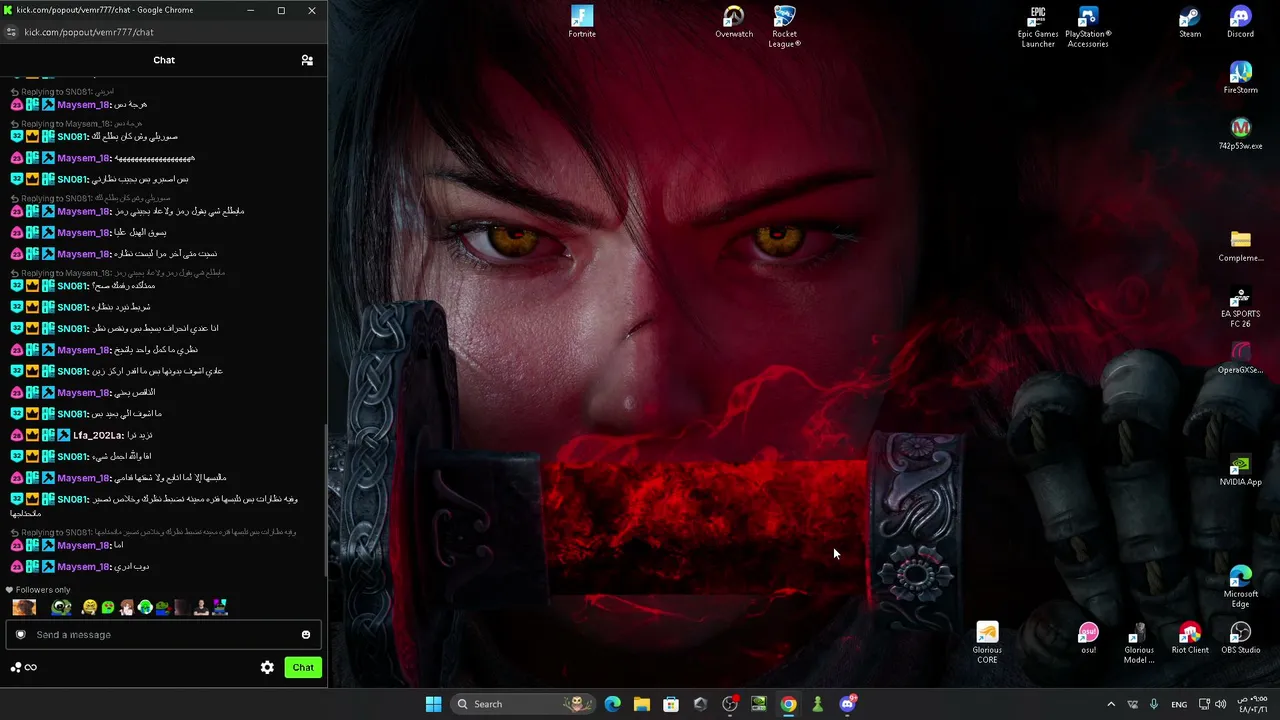Click the Send a message input field

click(x=164, y=634)
